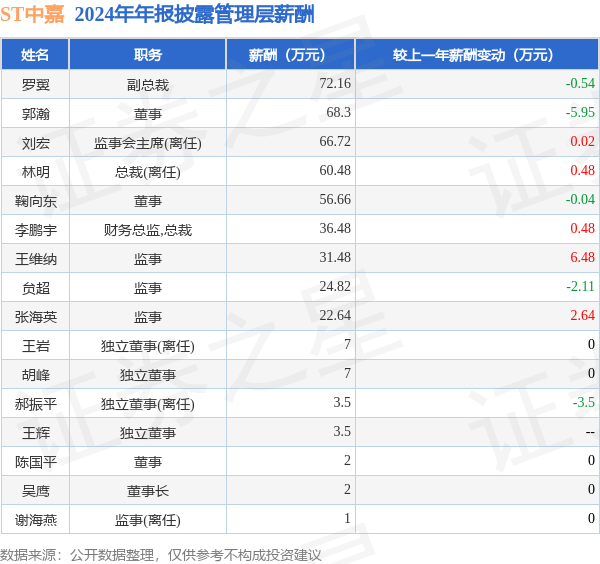
Task: Select the 数据来源 footnote text
Action: point(161,555)
